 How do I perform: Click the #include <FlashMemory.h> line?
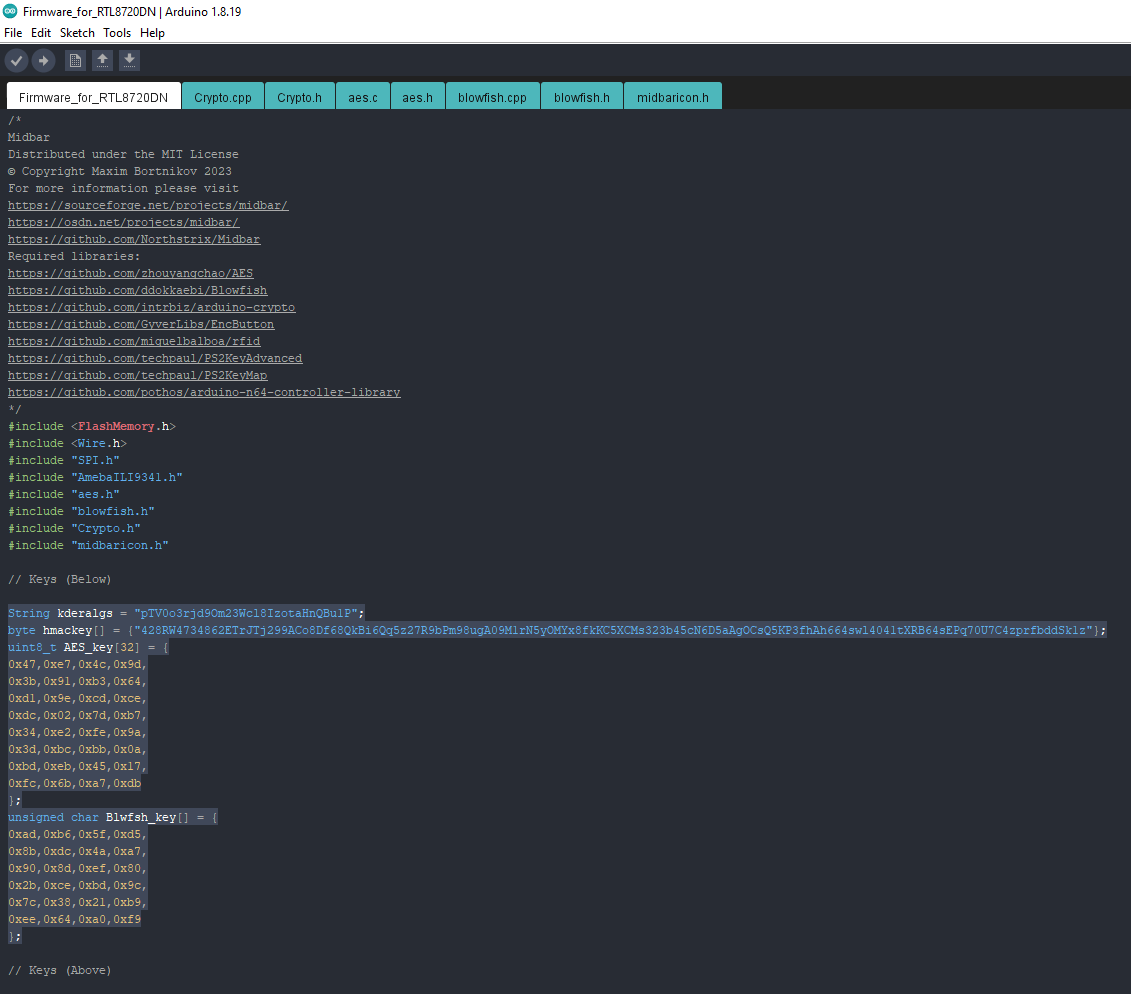92,426
